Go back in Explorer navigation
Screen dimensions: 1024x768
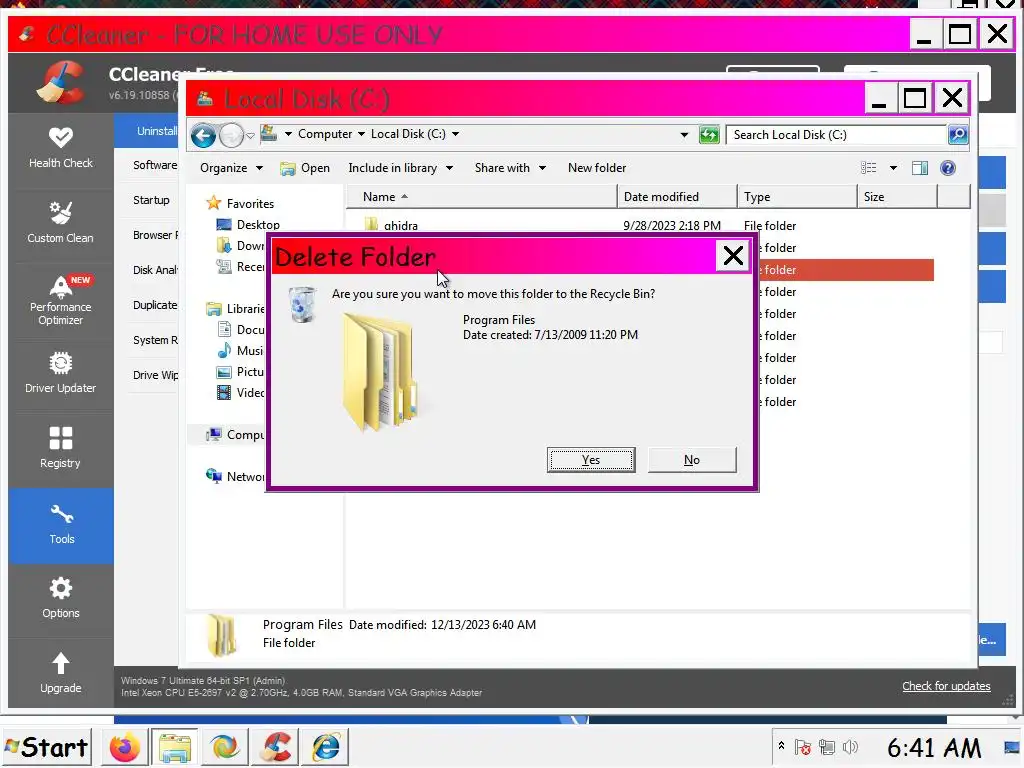tap(203, 136)
